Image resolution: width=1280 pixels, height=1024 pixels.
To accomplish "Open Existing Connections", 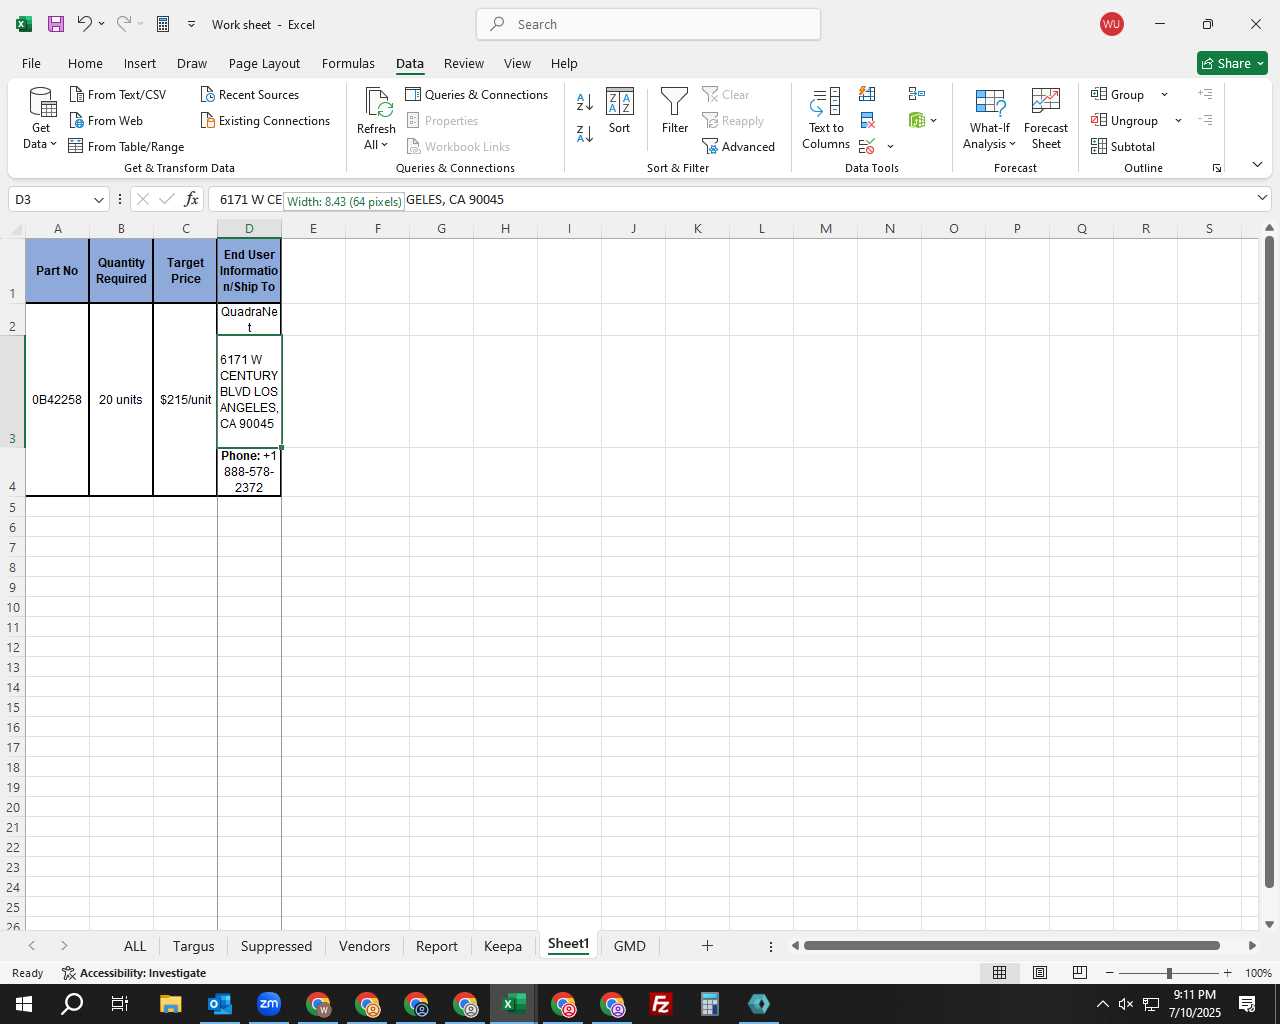I will pyautogui.click(x=265, y=120).
